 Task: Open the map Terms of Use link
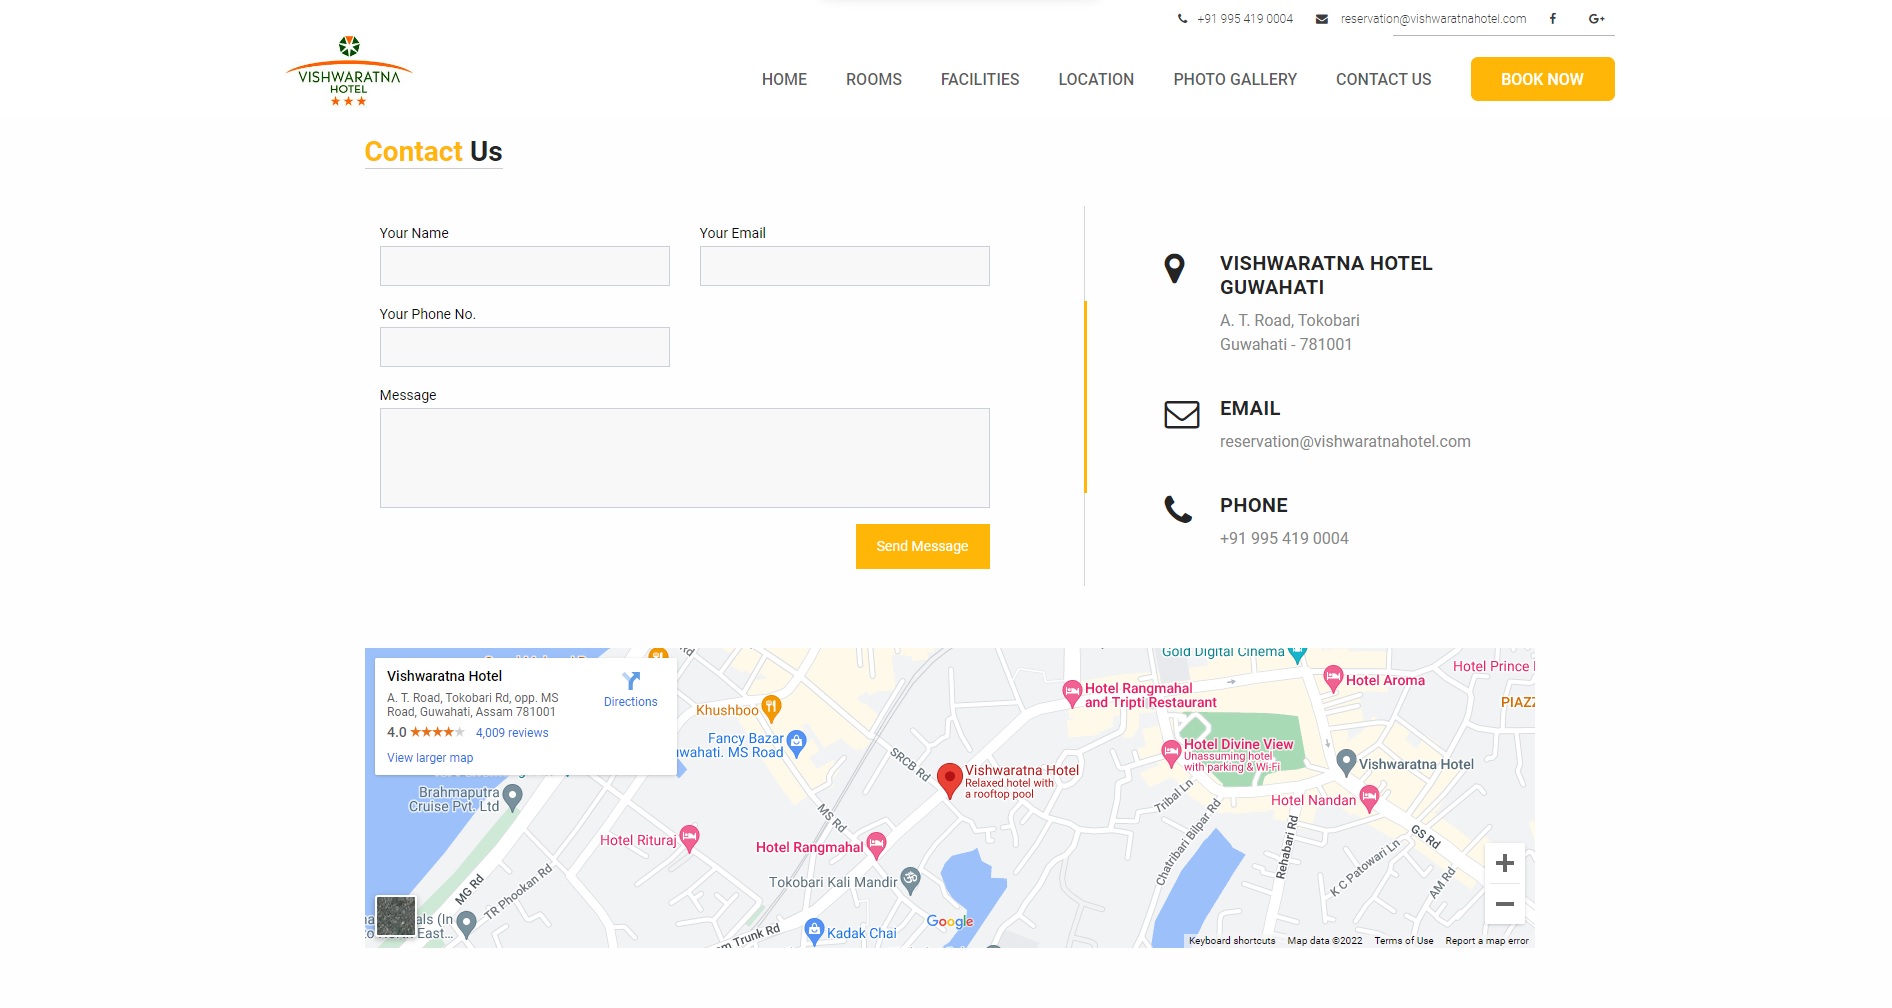pos(1404,941)
